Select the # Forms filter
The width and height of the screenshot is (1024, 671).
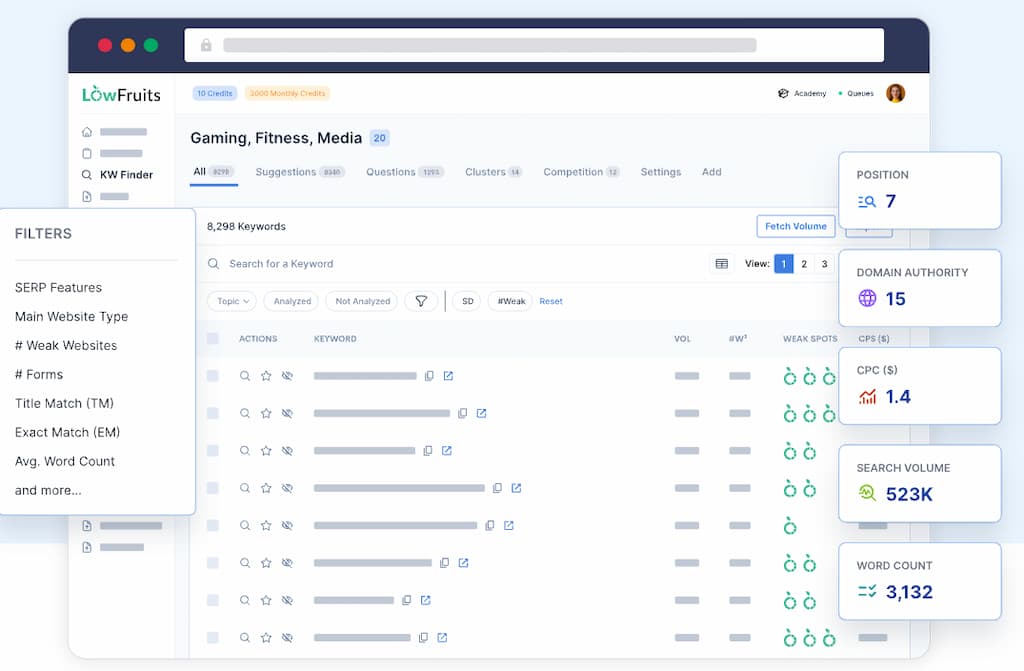click(39, 374)
